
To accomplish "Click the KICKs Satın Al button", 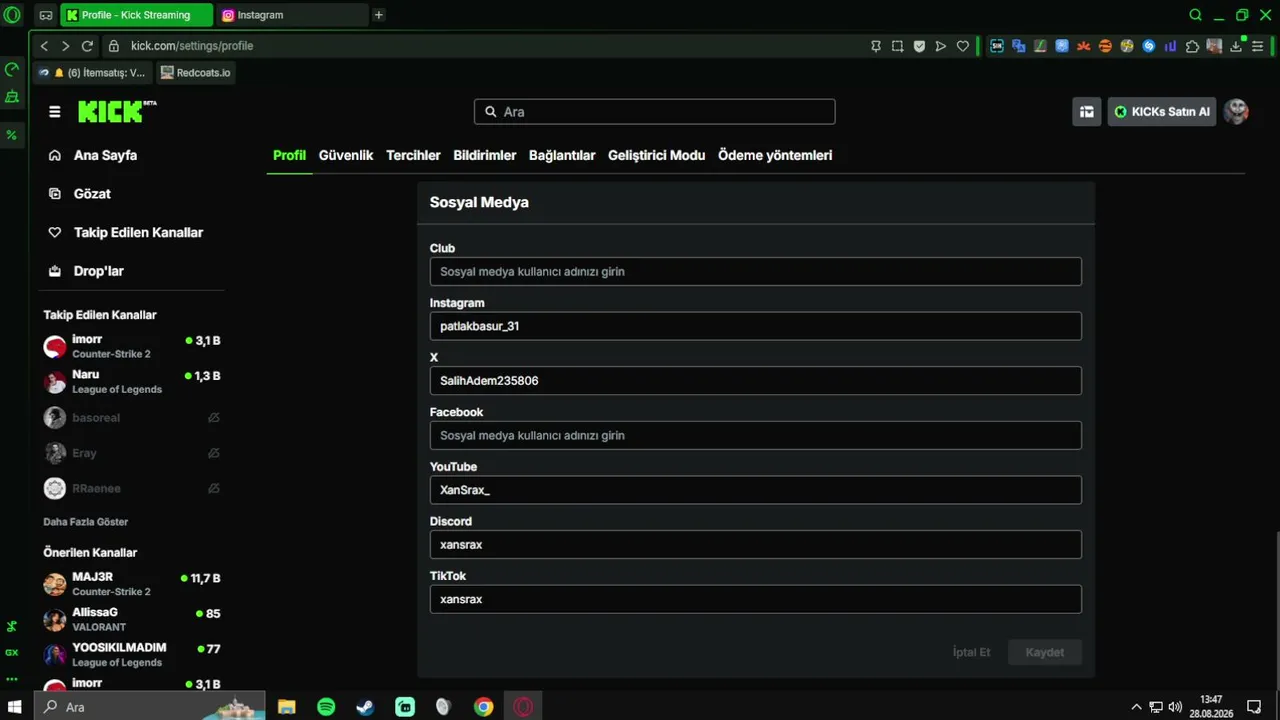I will pyautogui.click(x=1162, y=112).
